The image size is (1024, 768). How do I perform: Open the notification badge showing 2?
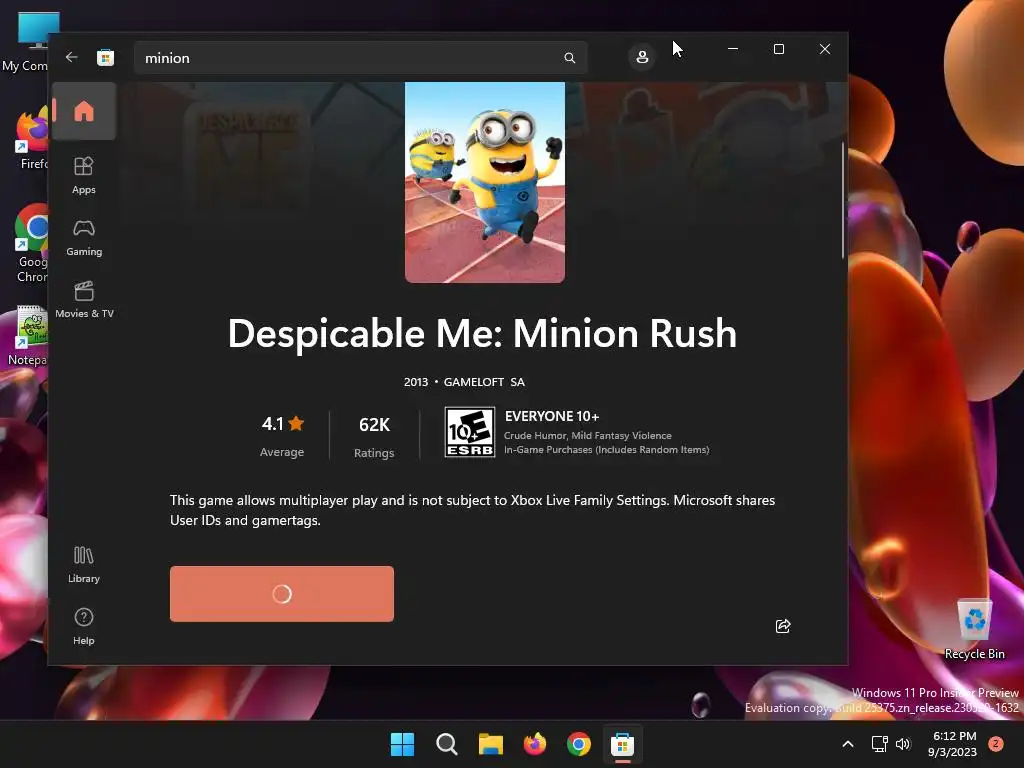coord(996,743)
